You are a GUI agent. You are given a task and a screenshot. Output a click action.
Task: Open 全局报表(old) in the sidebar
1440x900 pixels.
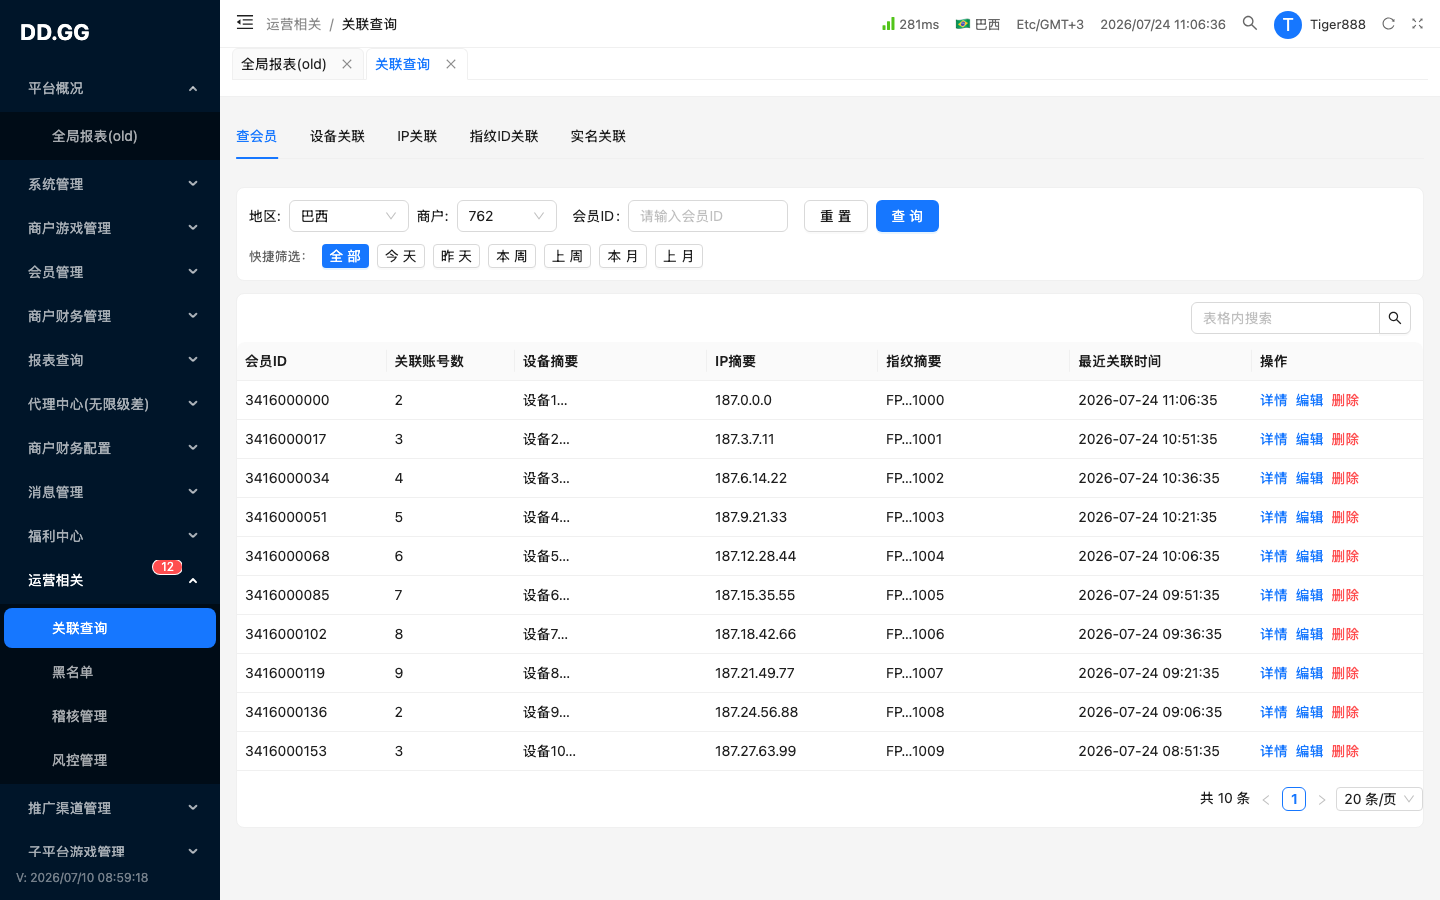(110, 136)
